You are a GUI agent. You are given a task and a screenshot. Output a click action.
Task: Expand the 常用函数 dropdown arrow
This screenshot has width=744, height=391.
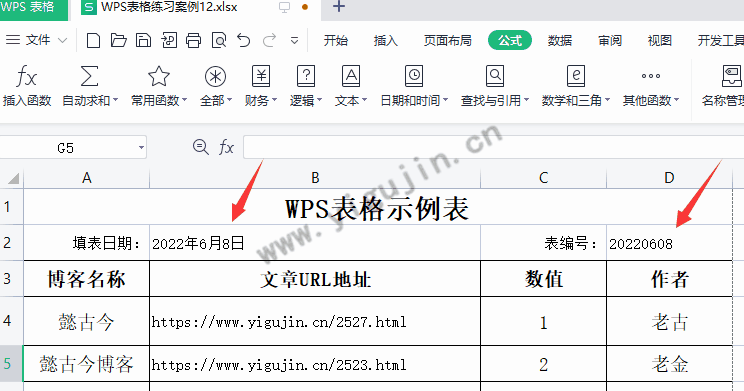[184, 100]
